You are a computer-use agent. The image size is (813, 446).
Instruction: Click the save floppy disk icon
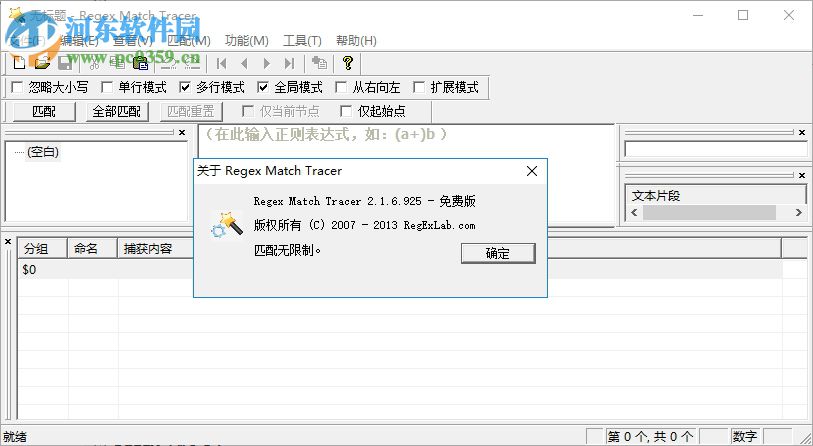point(65,63)
